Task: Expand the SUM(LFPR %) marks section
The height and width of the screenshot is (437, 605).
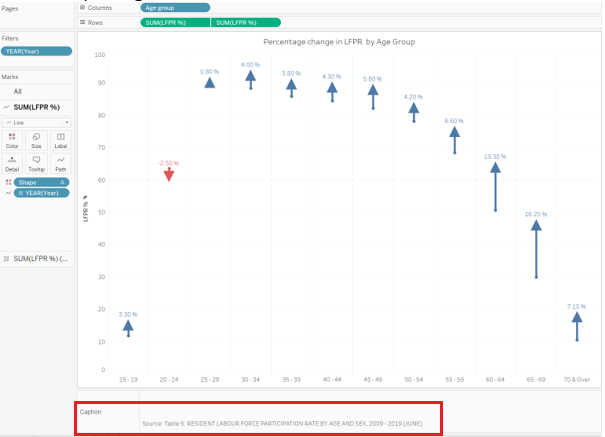Action: [38, 105]
